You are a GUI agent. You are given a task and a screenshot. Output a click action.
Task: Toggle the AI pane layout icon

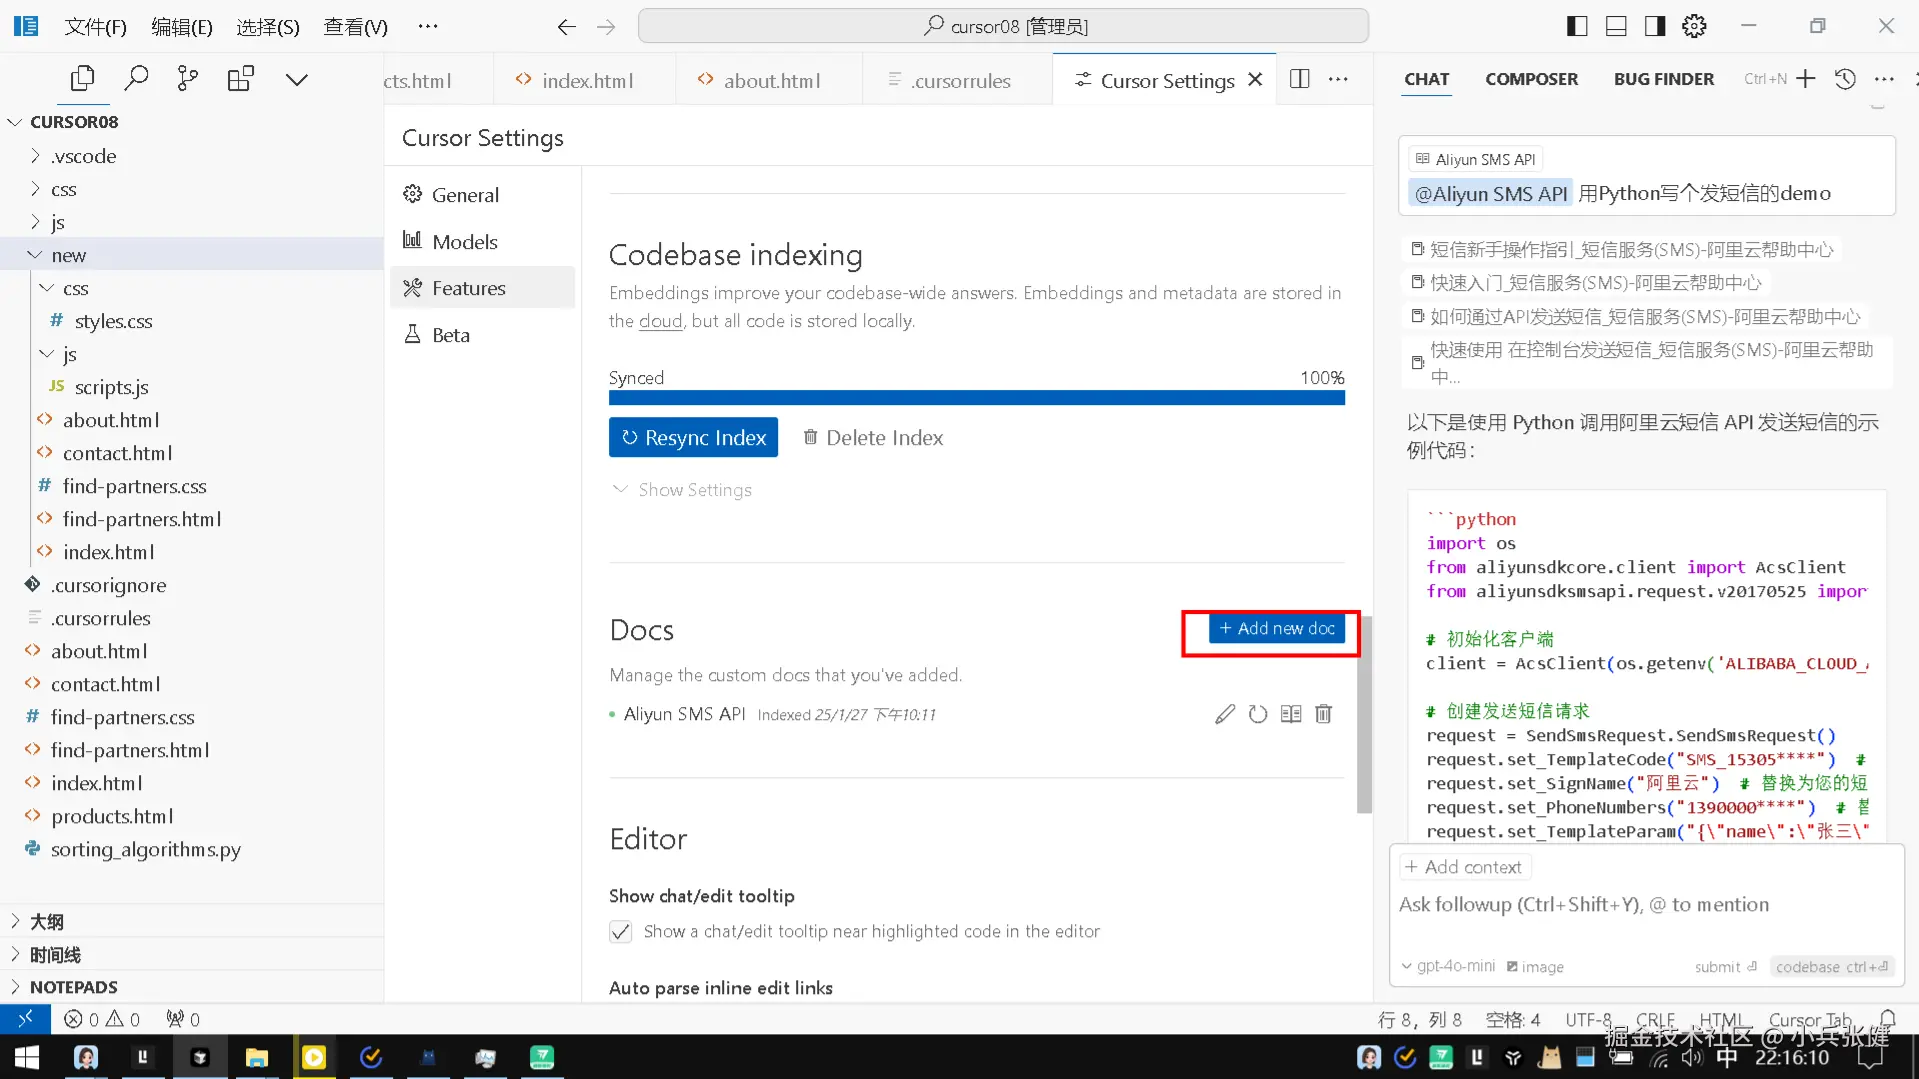1655,27
